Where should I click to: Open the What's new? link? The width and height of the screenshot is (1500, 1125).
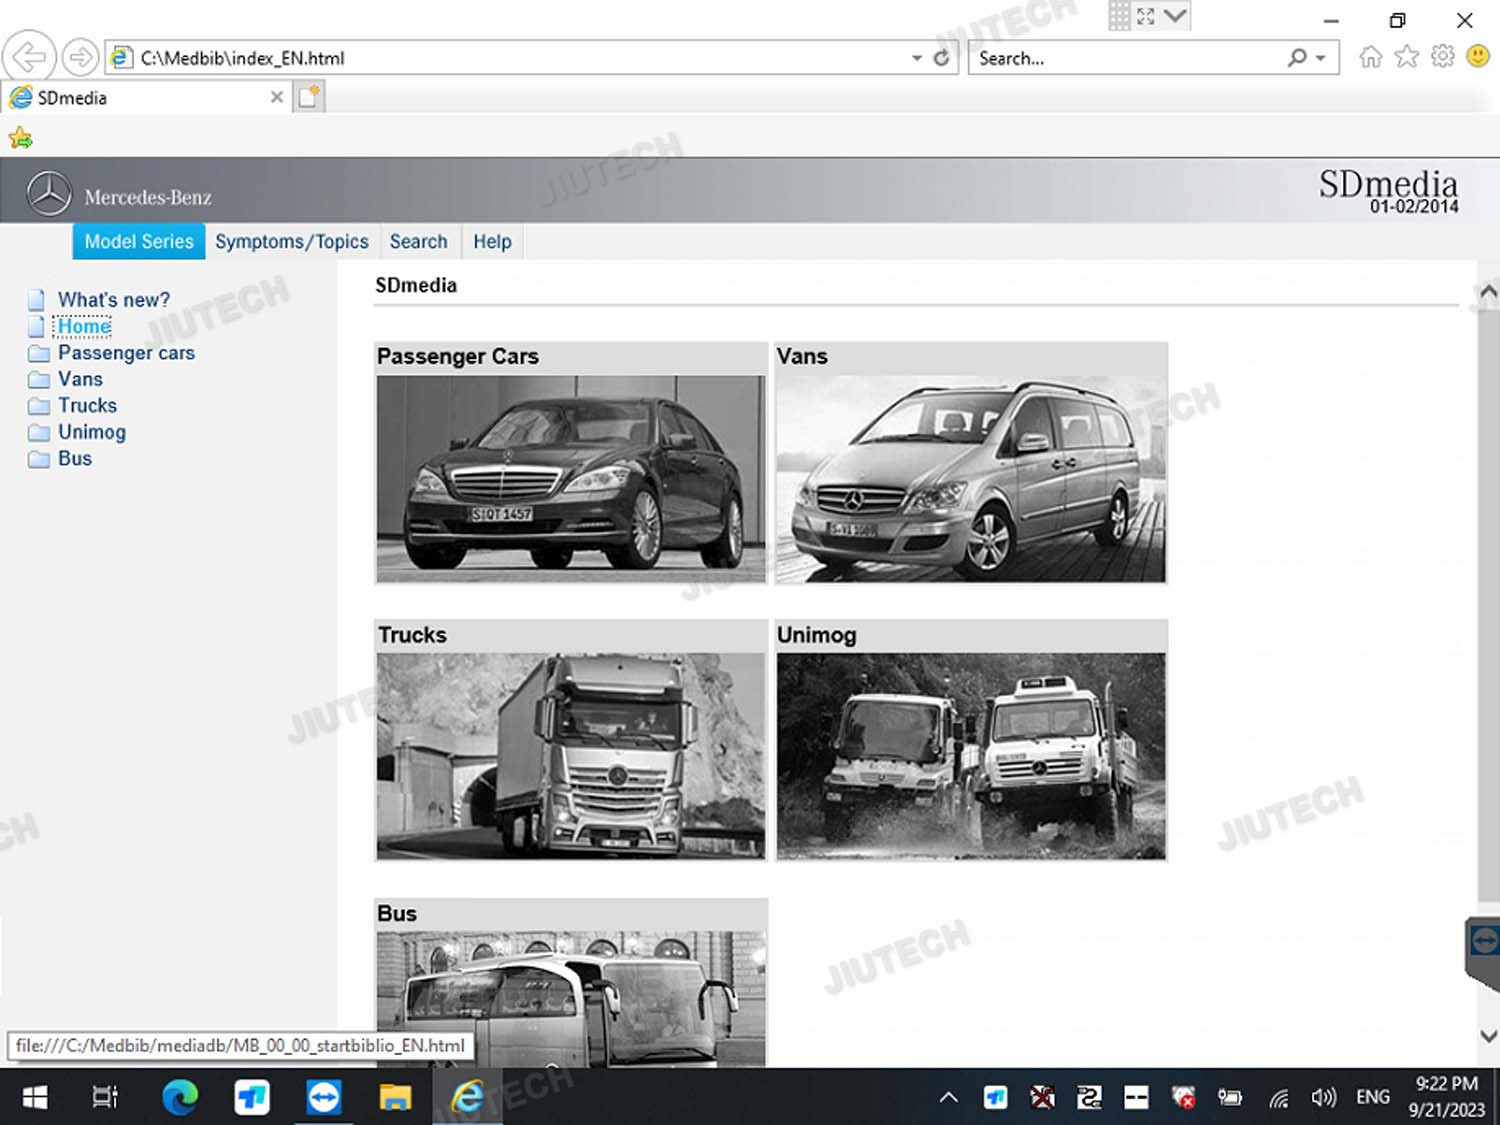[x=113, y=300]
